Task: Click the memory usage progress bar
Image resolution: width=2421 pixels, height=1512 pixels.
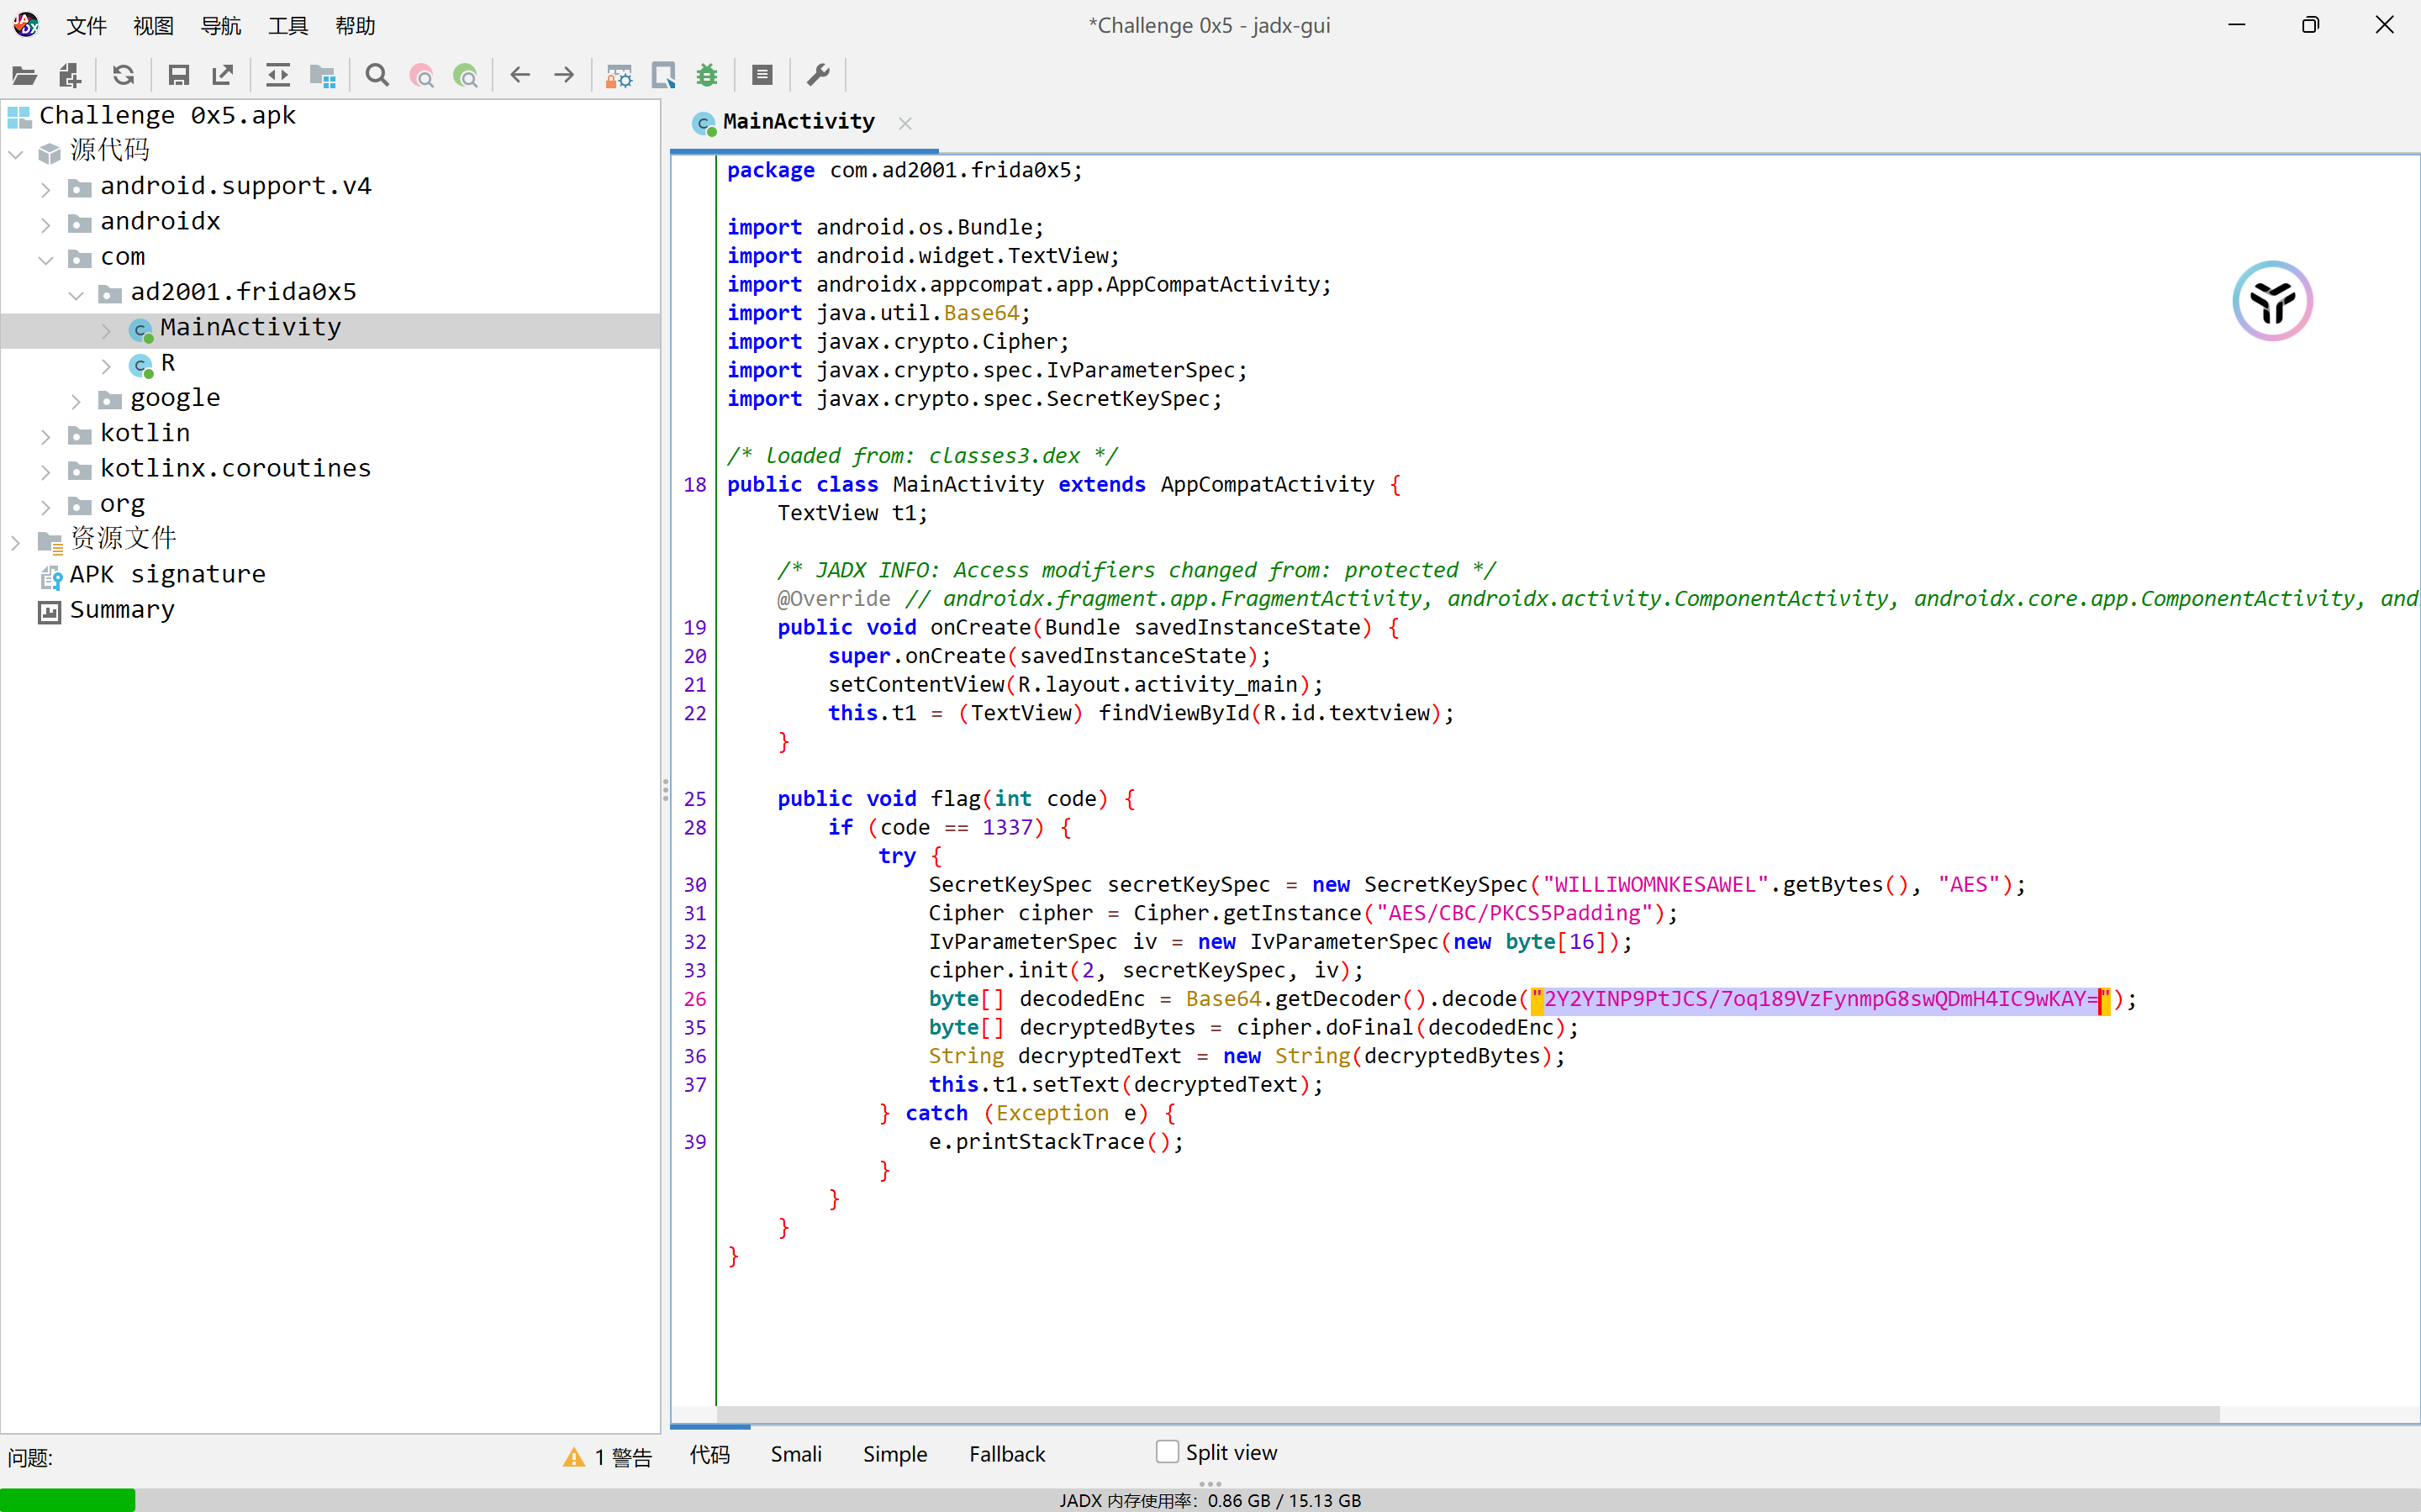Action: pyautogui.click(x=67, y=1499)
